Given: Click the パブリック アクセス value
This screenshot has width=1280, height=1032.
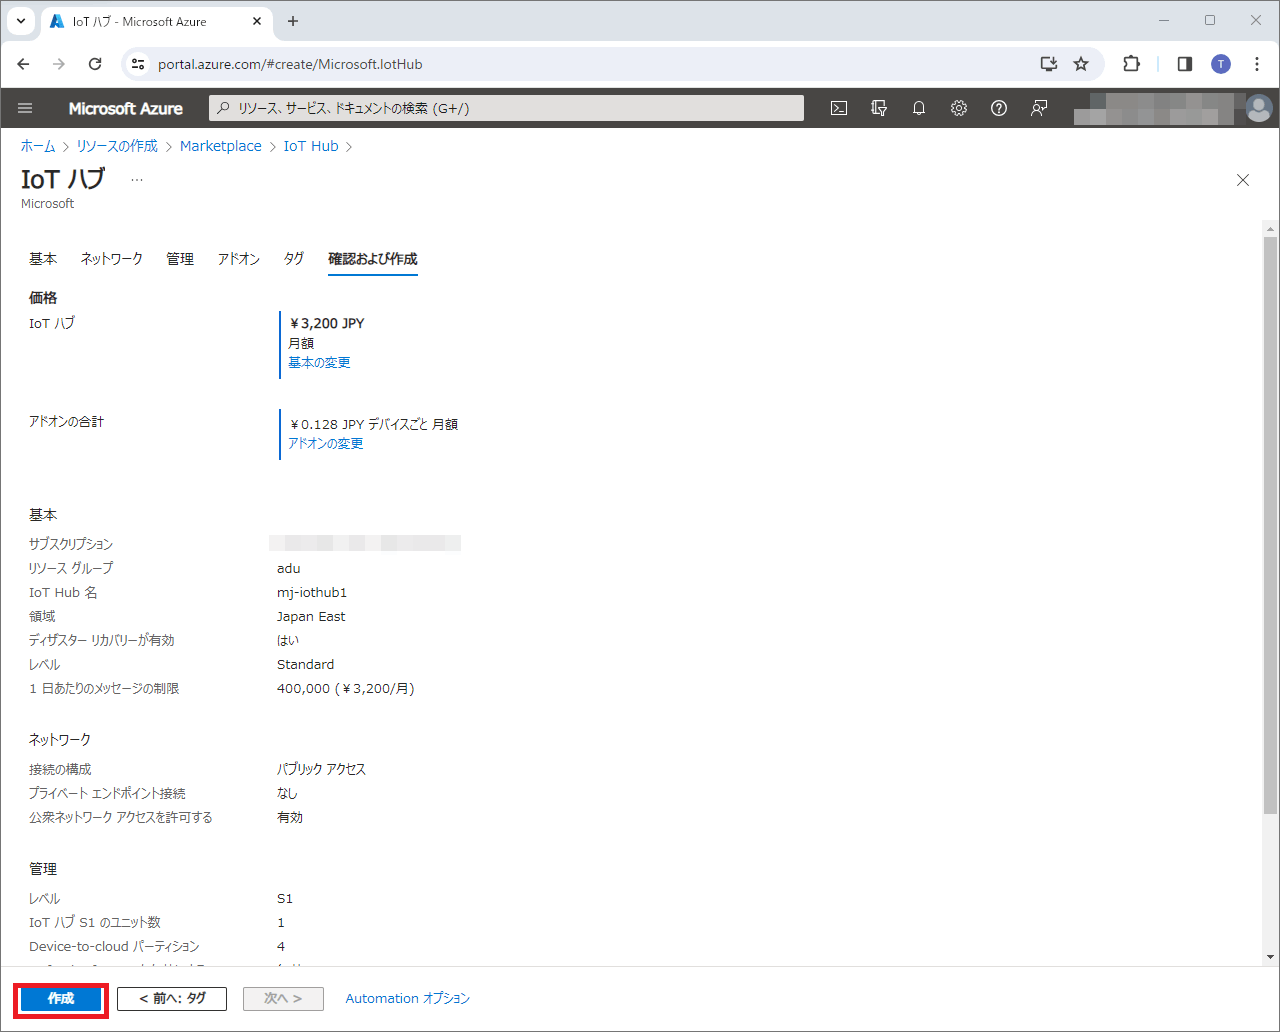Looking at the screenshot, I should 322,770.
